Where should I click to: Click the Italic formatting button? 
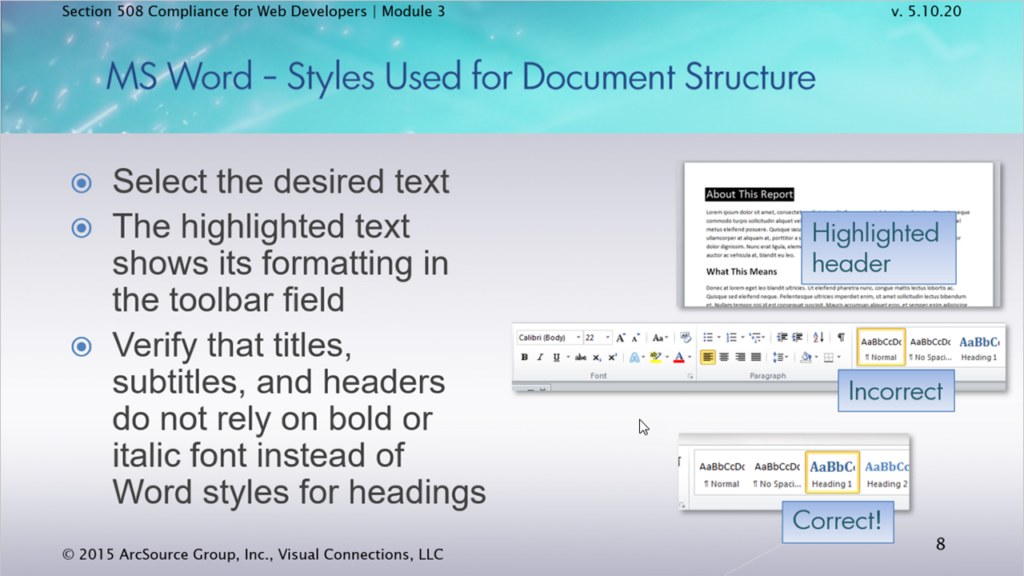540,357
